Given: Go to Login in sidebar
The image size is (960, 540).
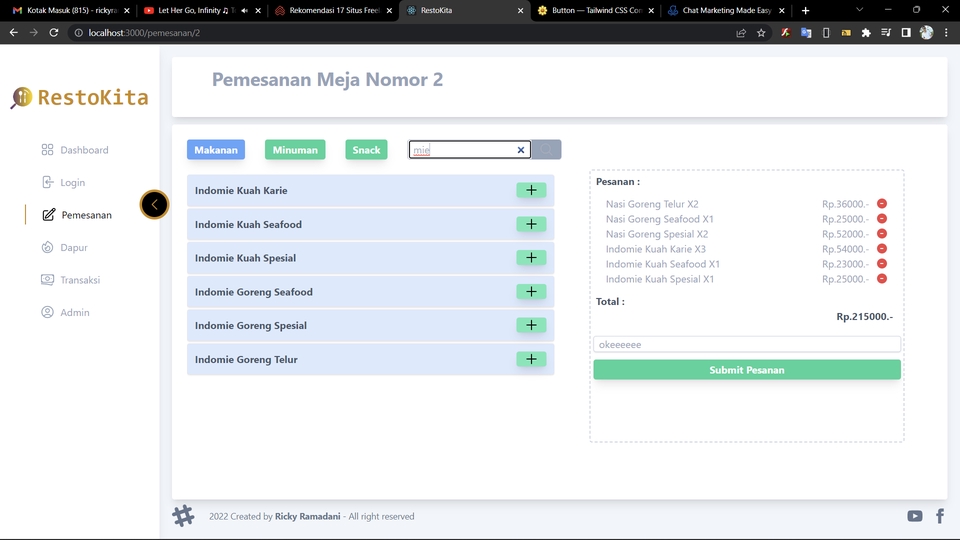Looking at the screenshot, I should click(x=63, y=182).
